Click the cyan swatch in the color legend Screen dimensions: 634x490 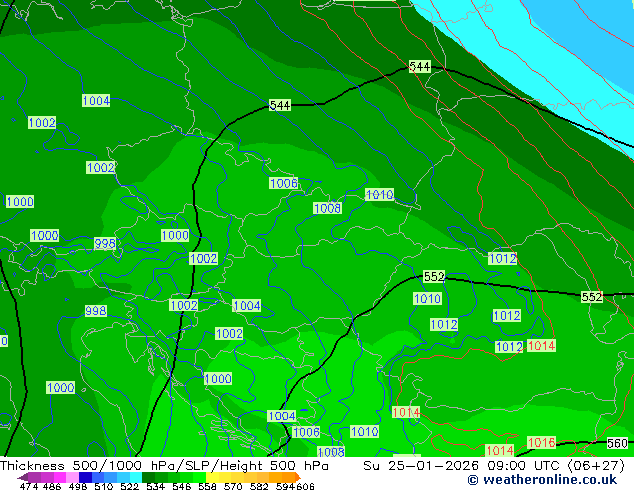[x=136, y=477]
